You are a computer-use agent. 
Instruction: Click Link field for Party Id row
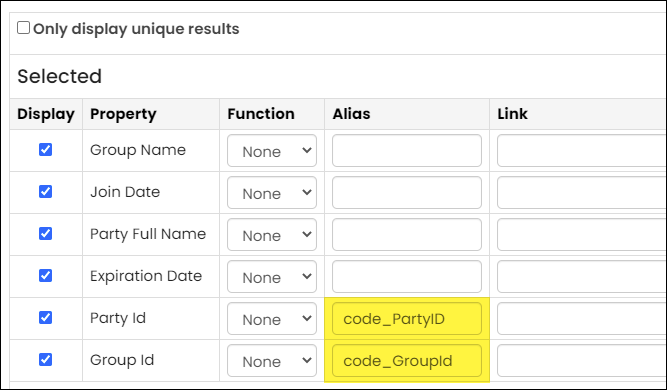click(x=581, y=319)
